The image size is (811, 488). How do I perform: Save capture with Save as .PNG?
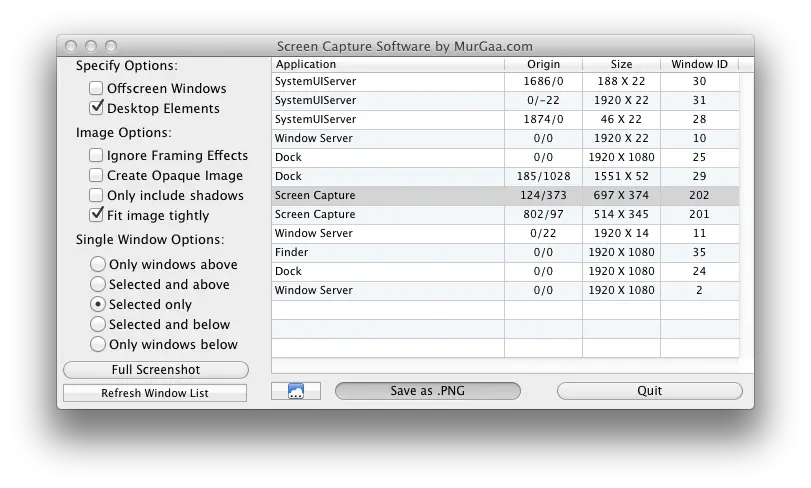428,391
